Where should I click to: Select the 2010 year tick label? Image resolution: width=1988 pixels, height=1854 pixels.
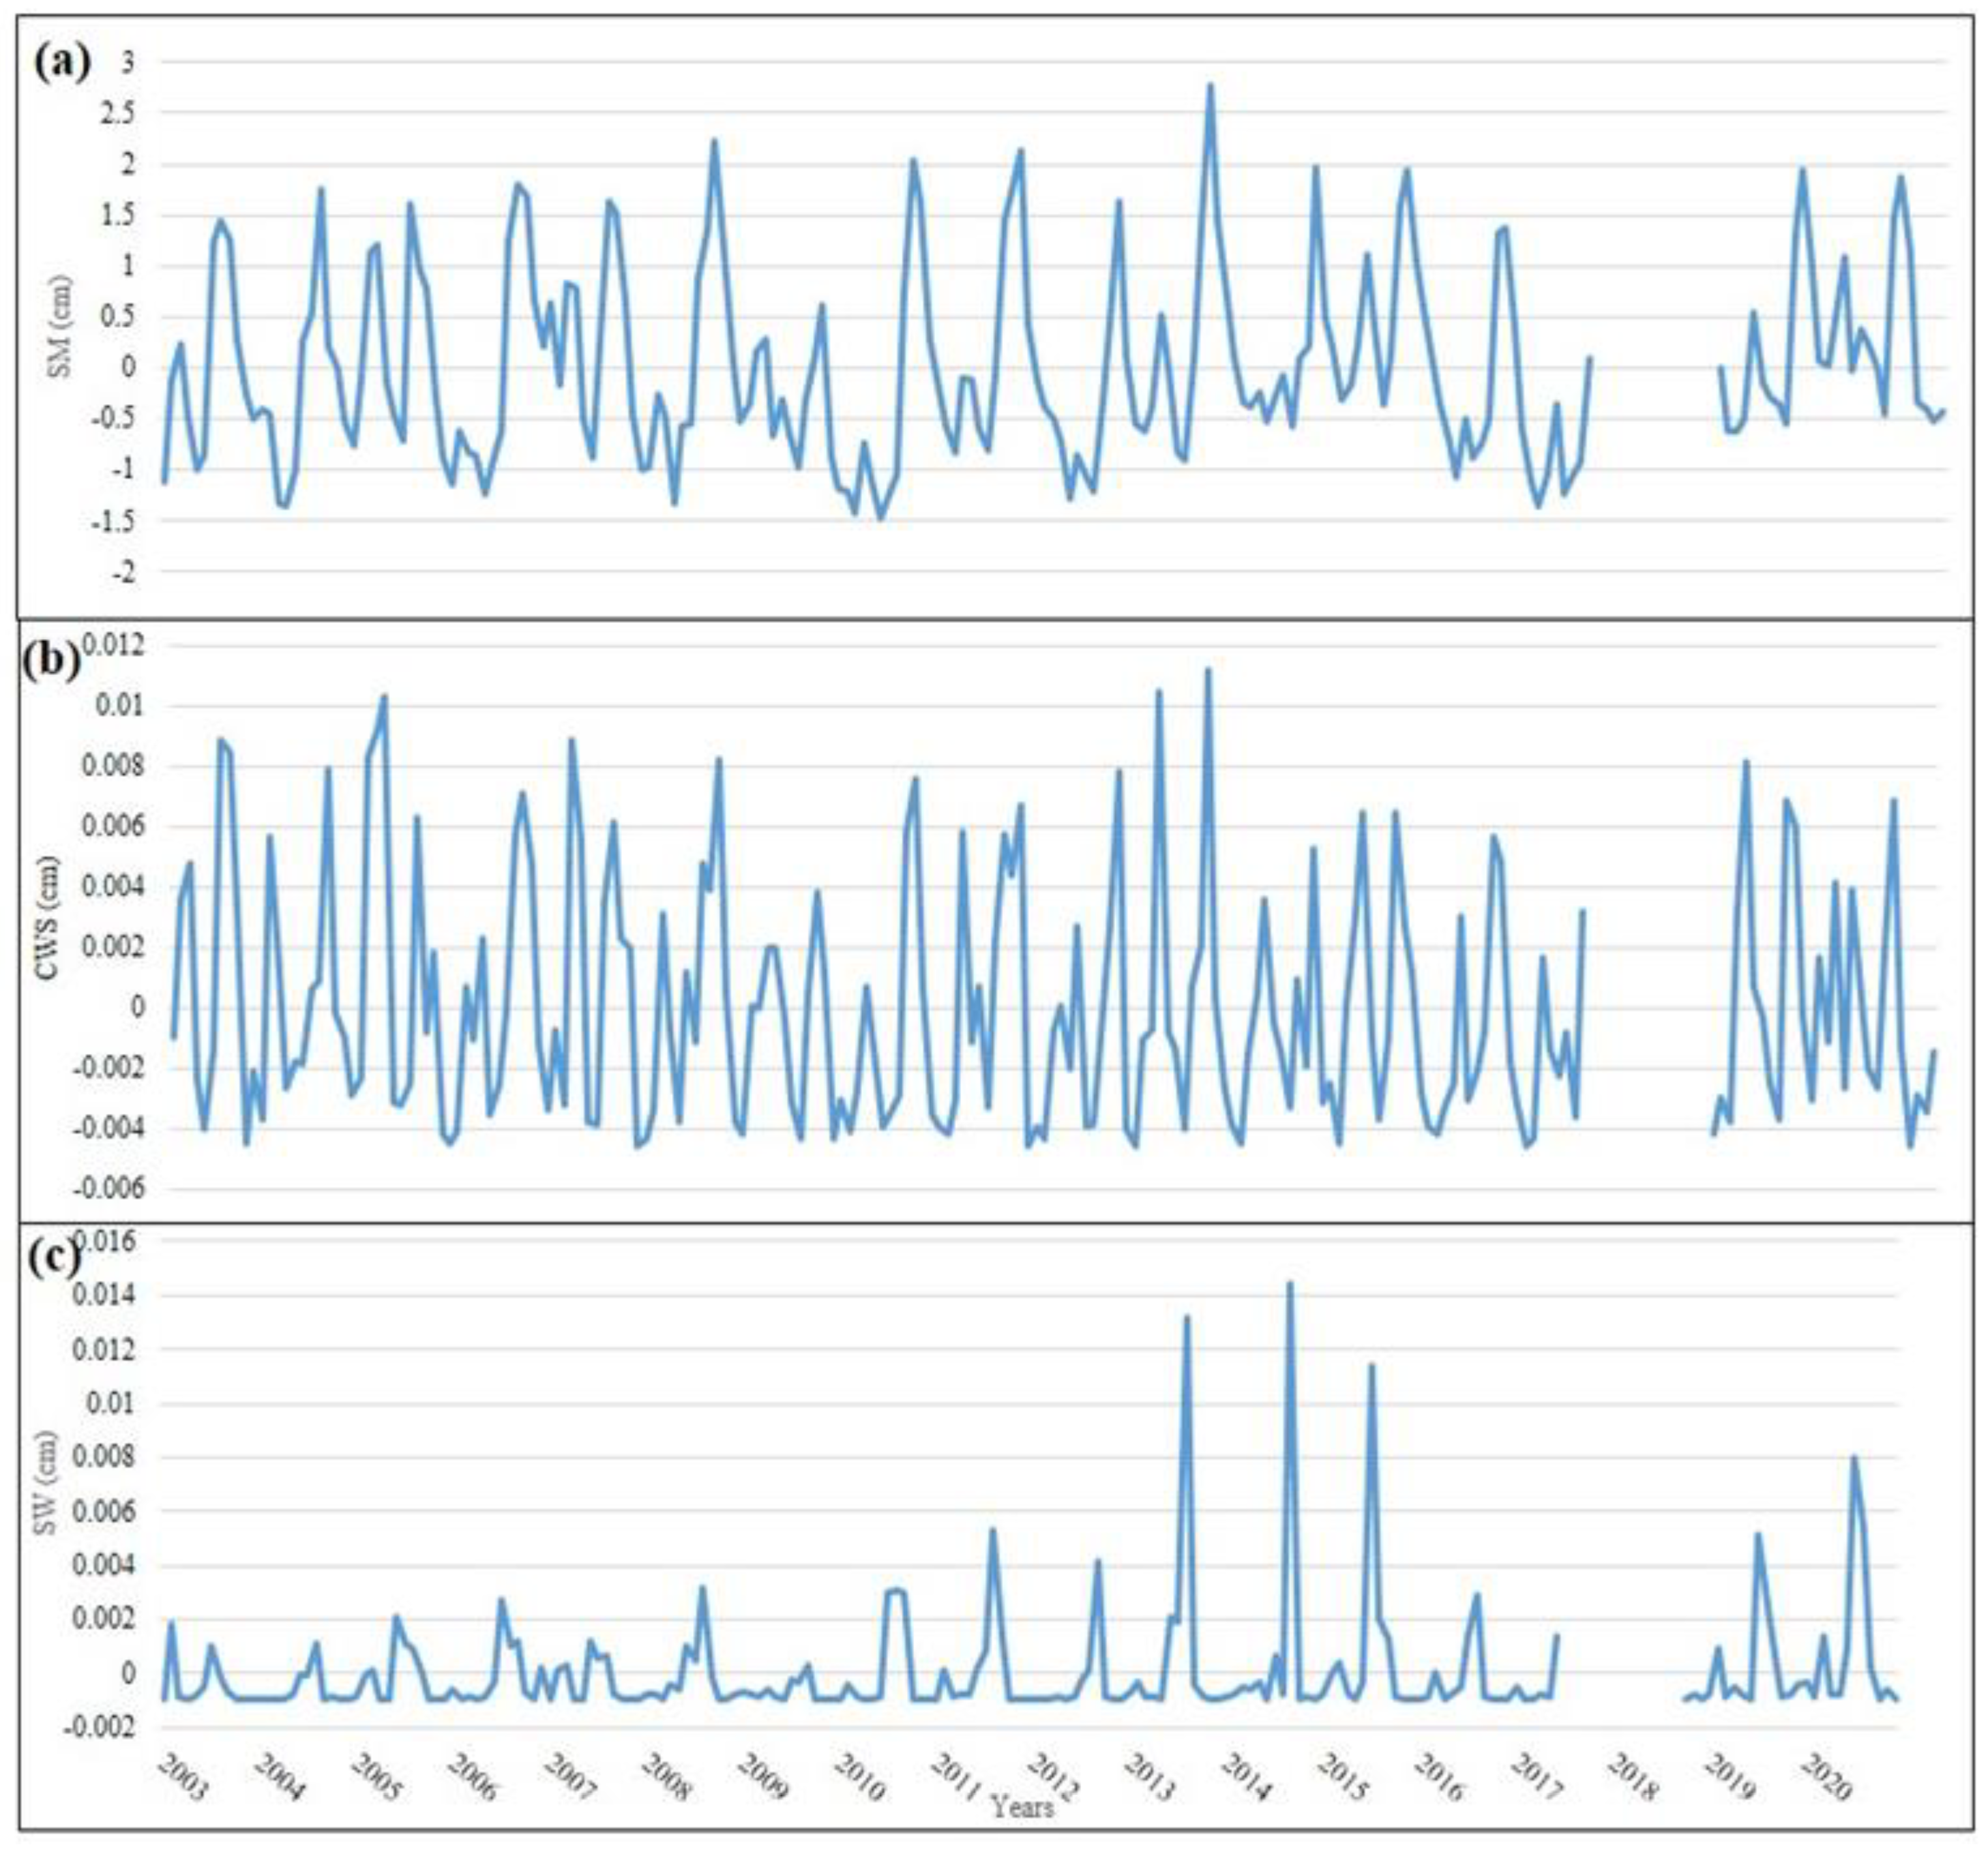point(859,1778)
